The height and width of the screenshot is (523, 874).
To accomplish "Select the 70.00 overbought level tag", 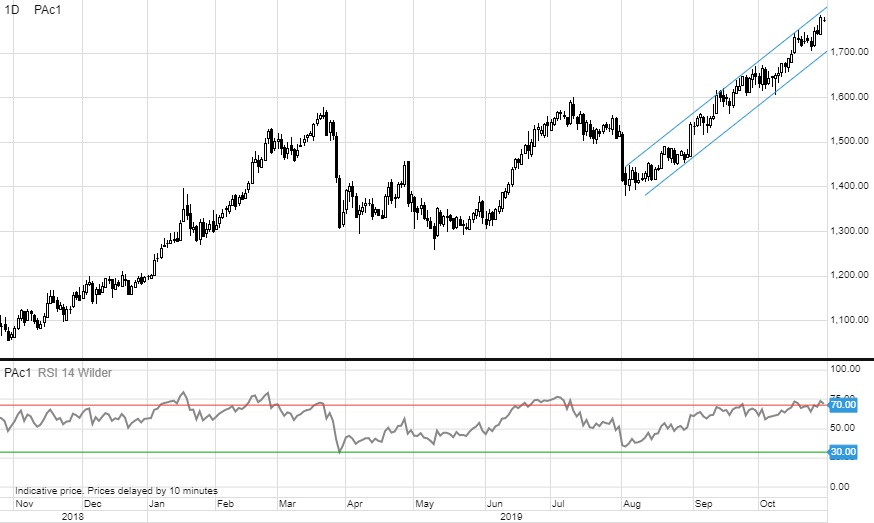I will tap(843, 405).
